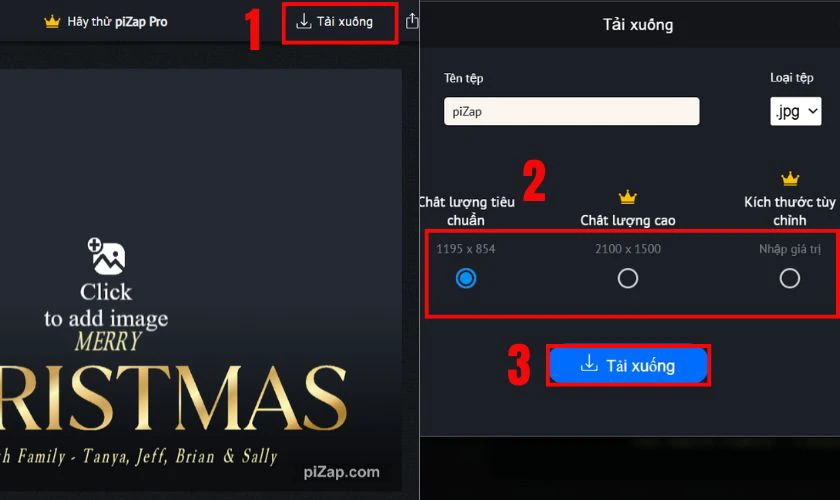Choose the custom size radio button
Image resolution: width=840 pixels, height=500 pixels.
pos(789,278)
